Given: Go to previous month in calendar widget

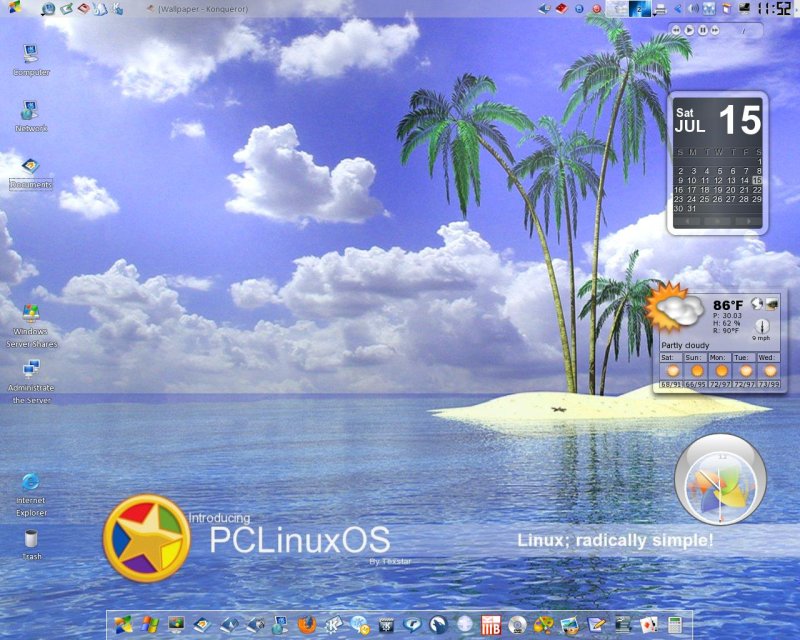Looking at the screenshot, I should (x=687, y=221).
